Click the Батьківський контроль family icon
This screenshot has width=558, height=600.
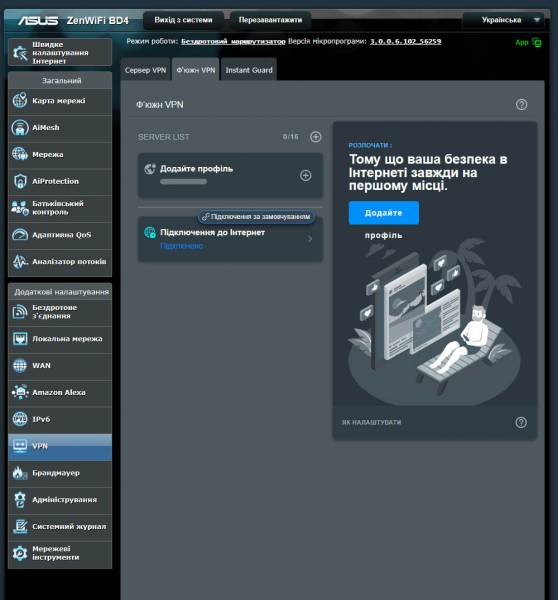(20, 208)
